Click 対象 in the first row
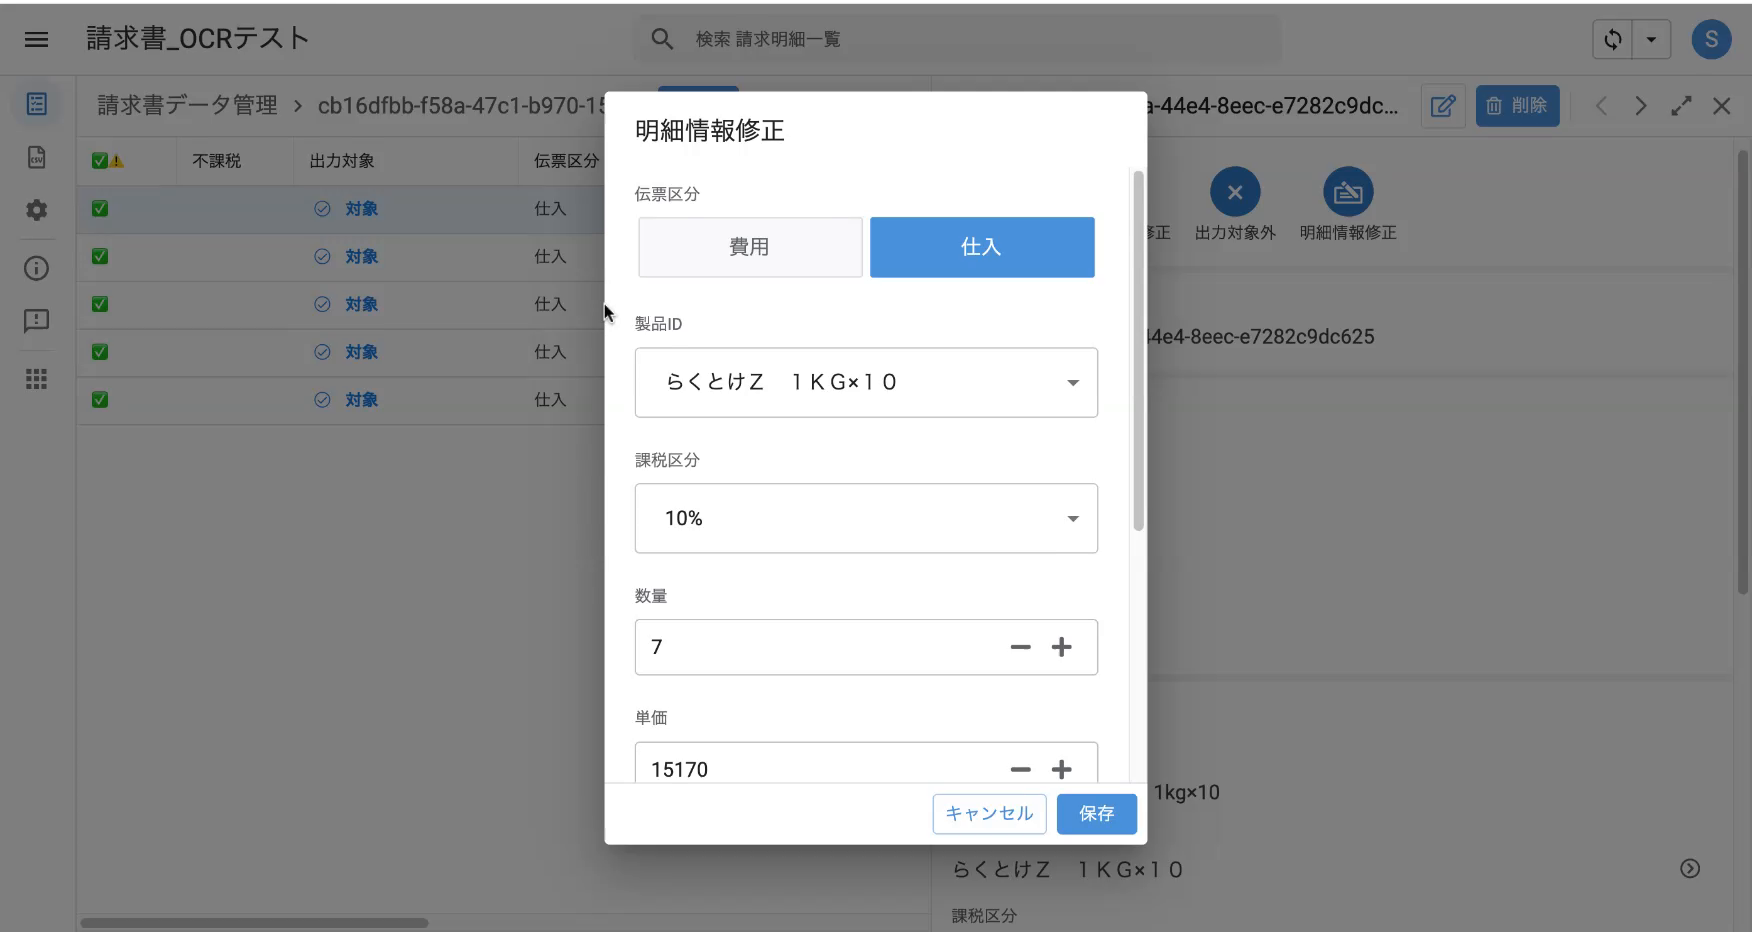Screen dimensions: 1752x932 click(361, 209)
